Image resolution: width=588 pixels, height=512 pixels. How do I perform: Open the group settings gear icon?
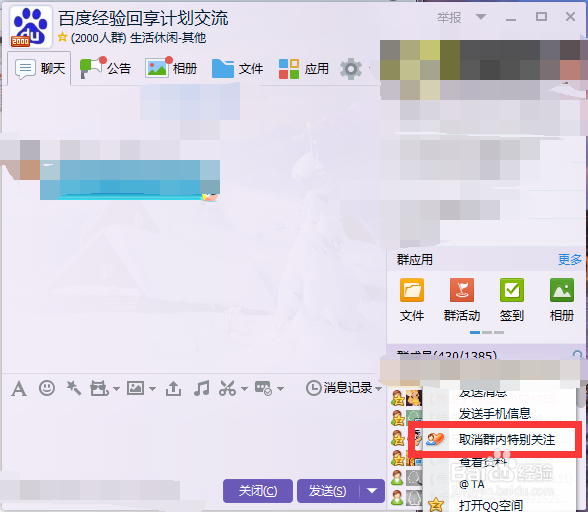click(x=351, y=69)
